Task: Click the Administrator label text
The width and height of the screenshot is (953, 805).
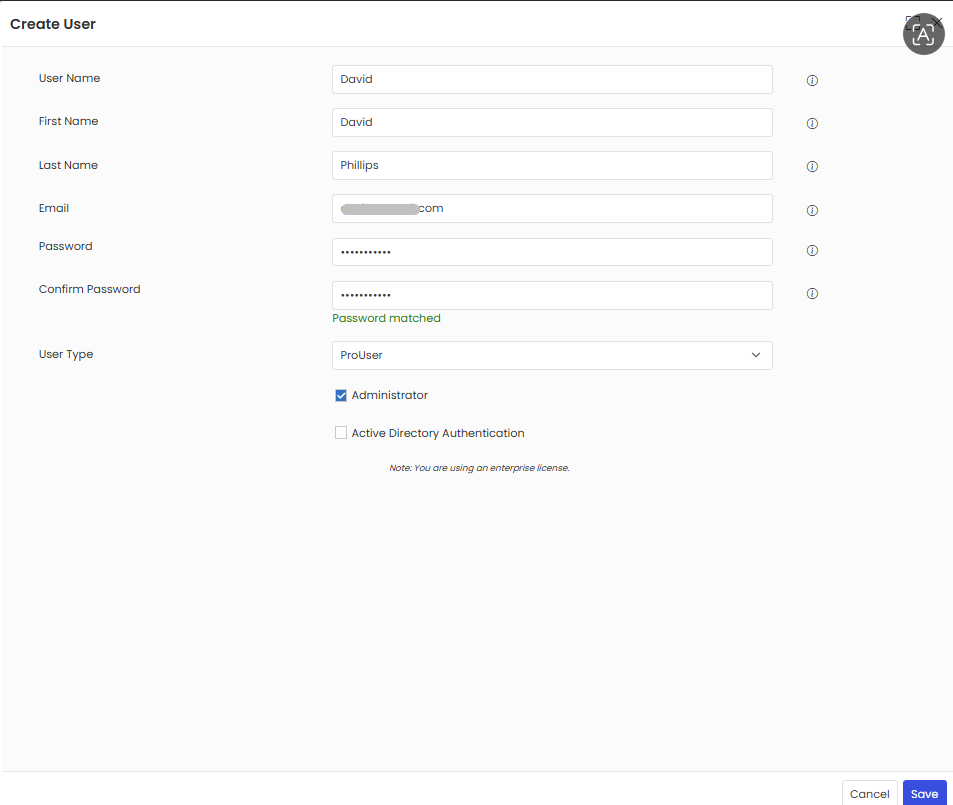Action: coord(390,395)
